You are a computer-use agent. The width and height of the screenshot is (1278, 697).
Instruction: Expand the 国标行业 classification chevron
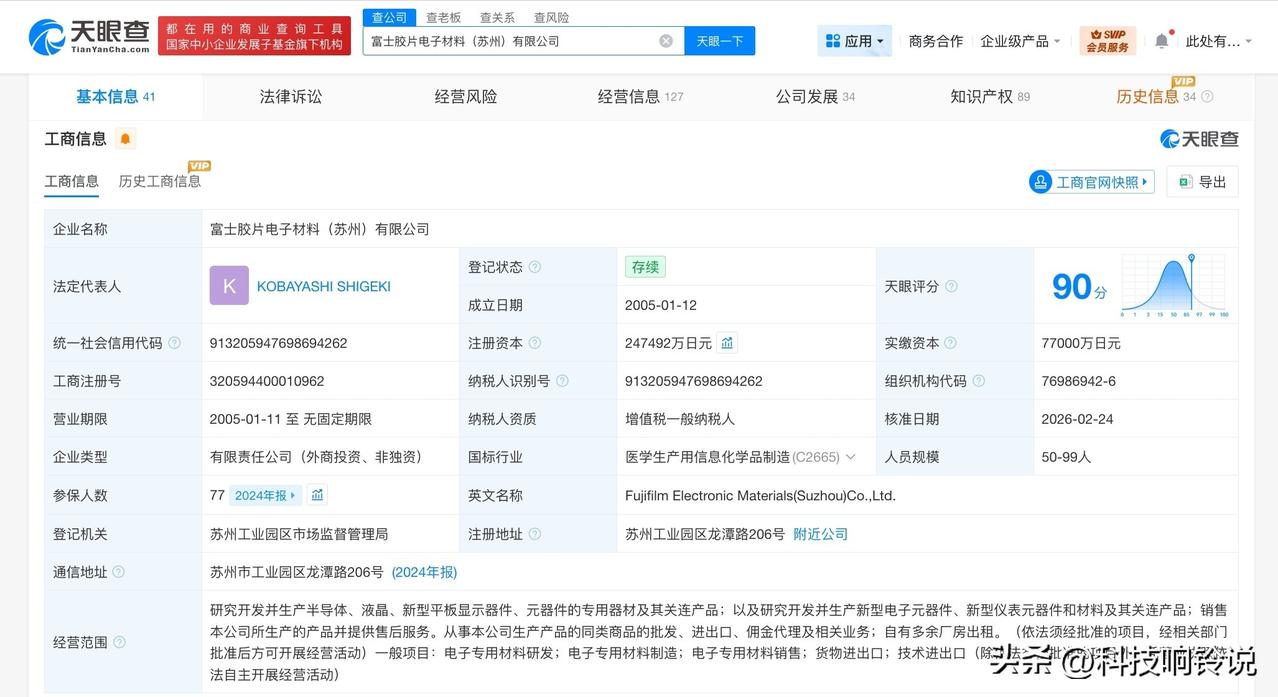[x=851, y=456]
